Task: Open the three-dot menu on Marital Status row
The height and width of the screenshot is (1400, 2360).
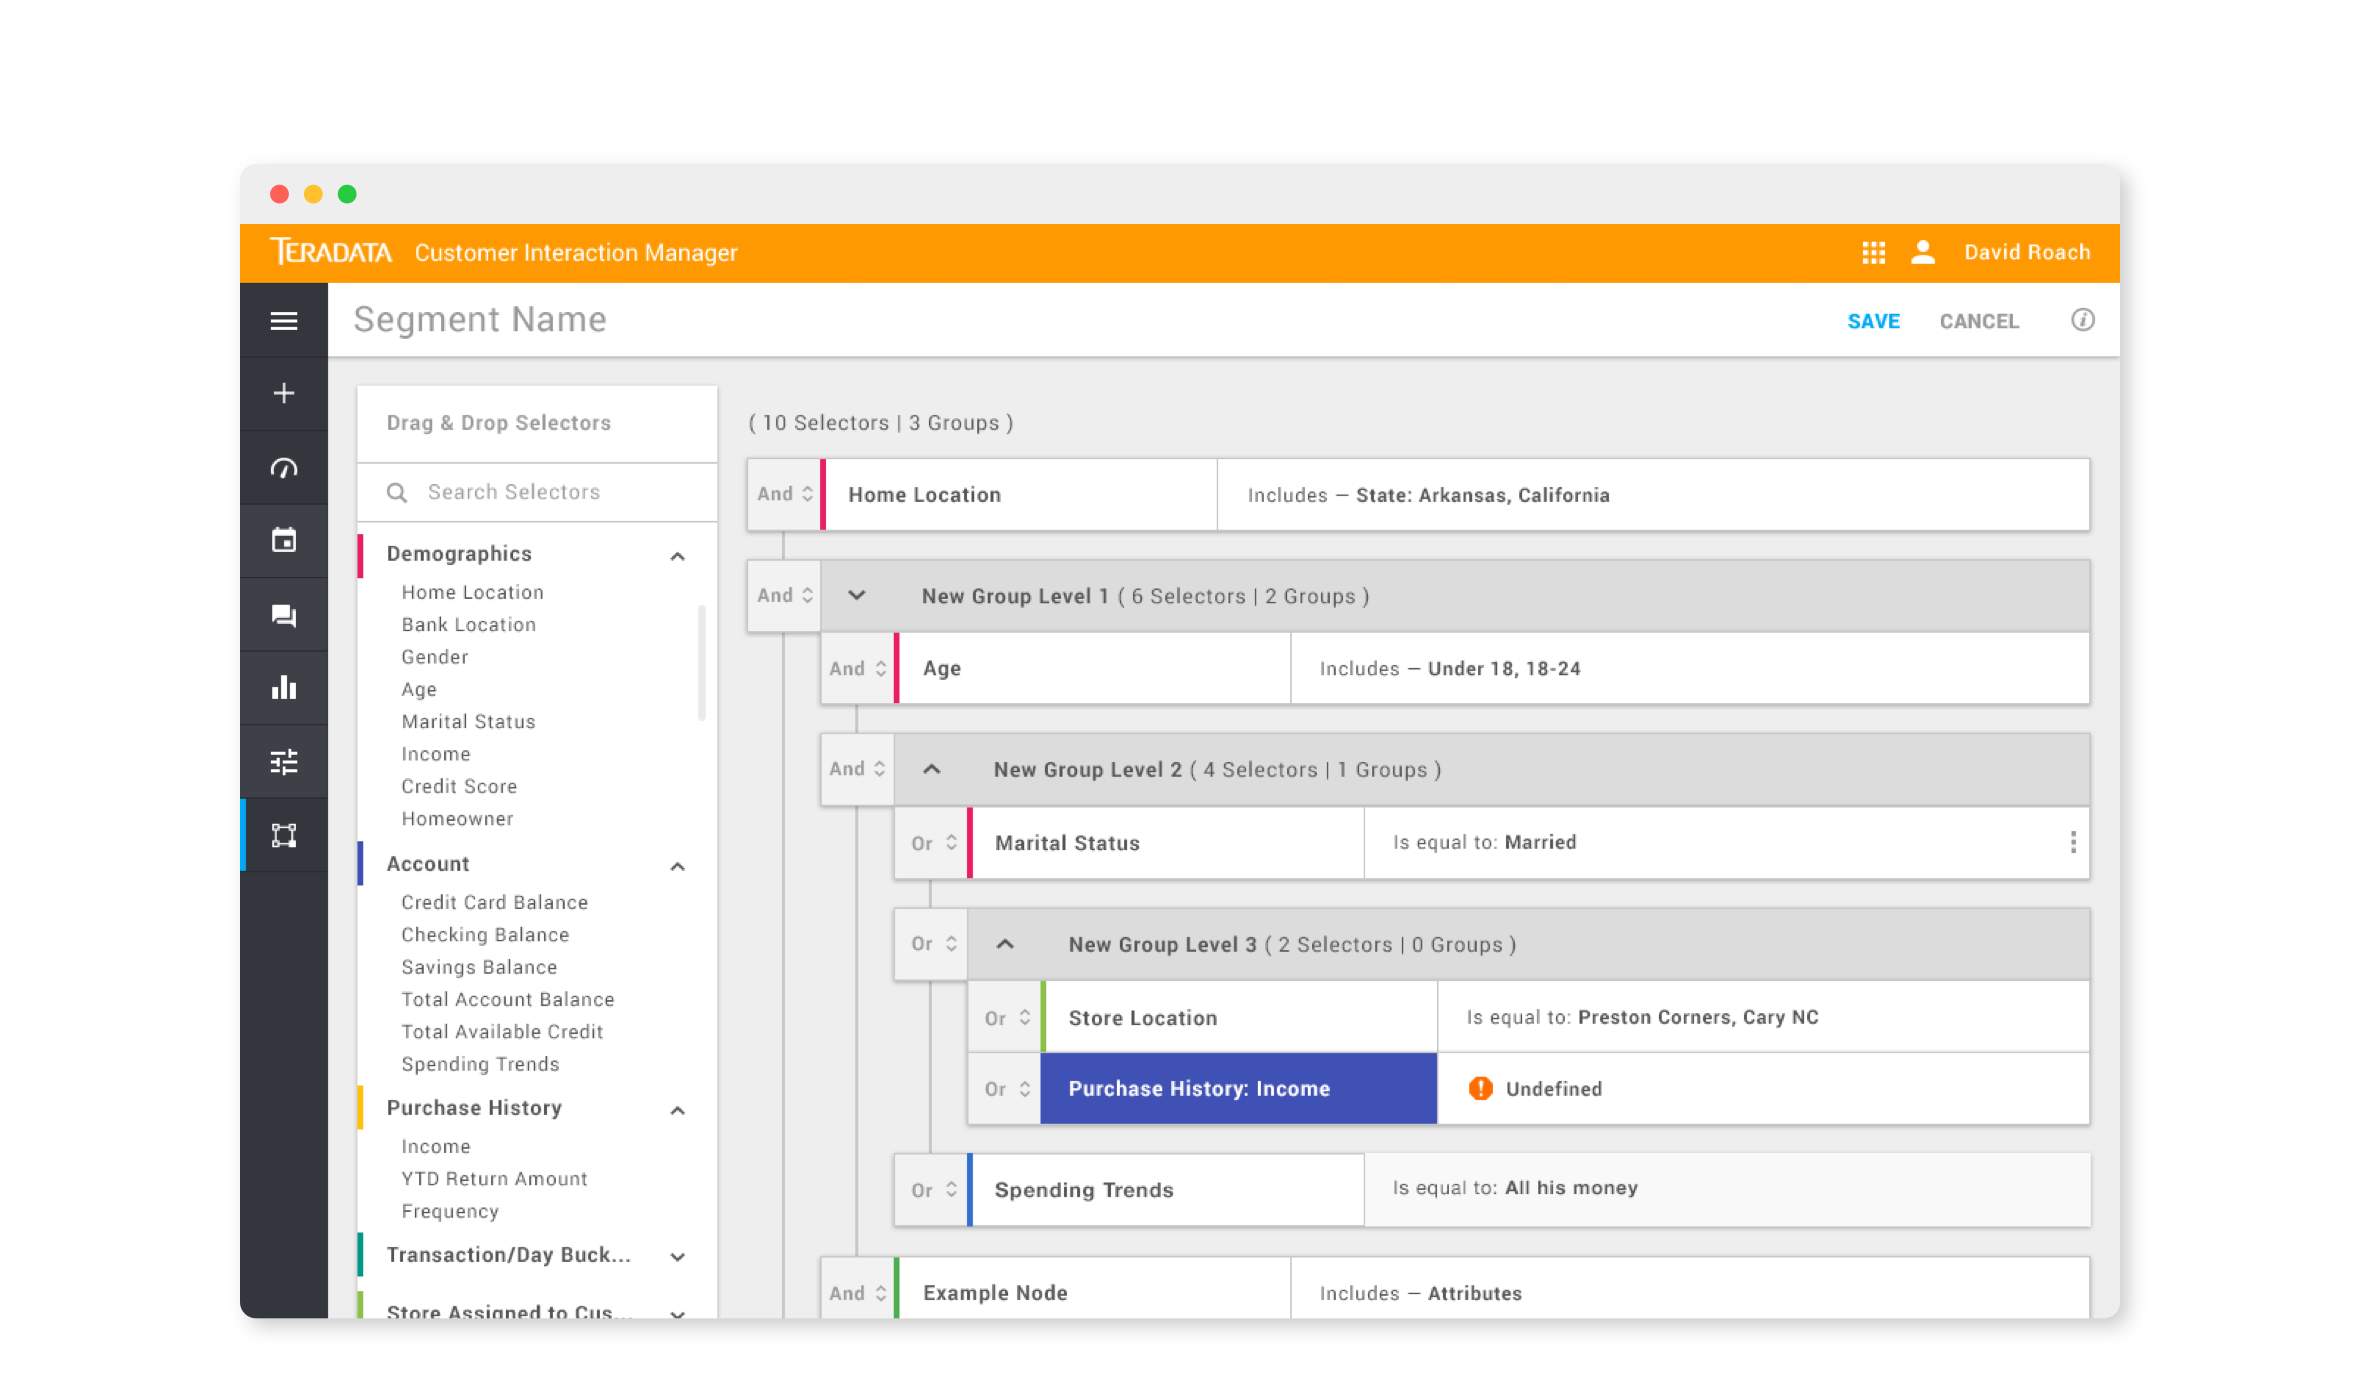Action: pos(2073,843)
